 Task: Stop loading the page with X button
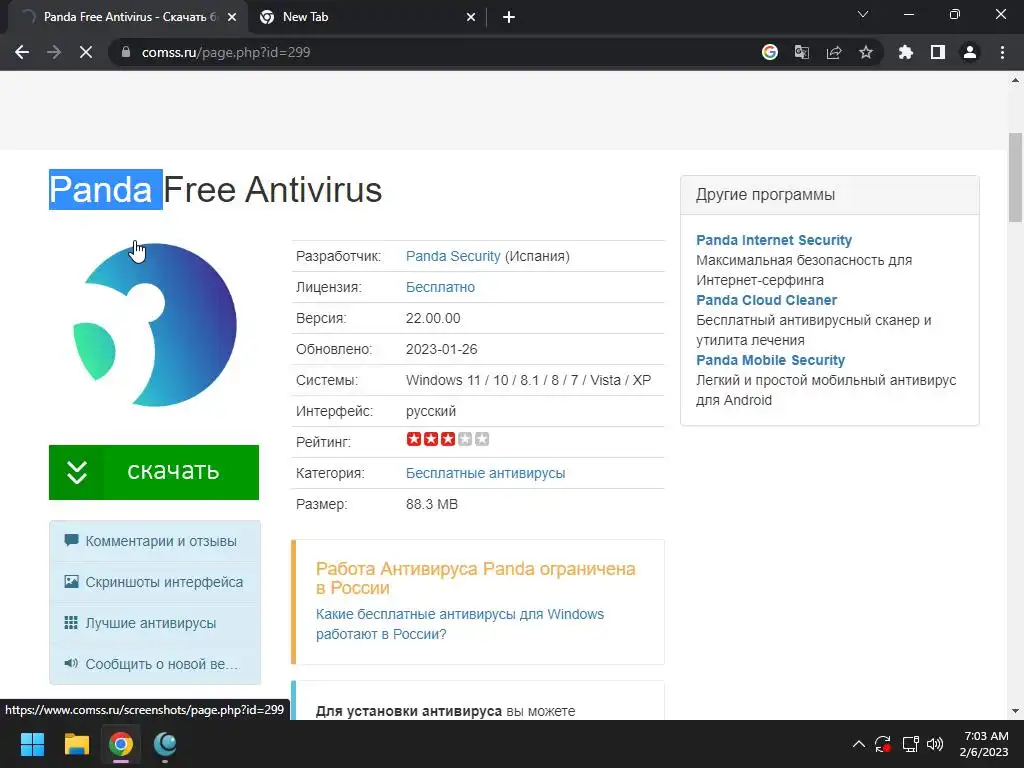(86, 52)
